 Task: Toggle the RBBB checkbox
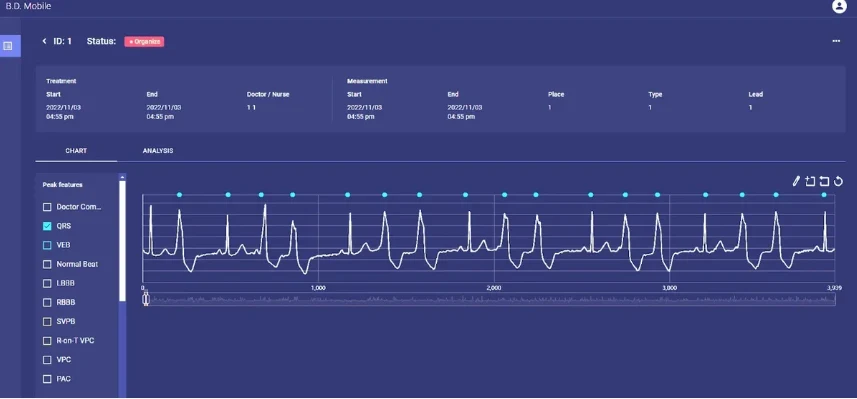click(47, 302)
